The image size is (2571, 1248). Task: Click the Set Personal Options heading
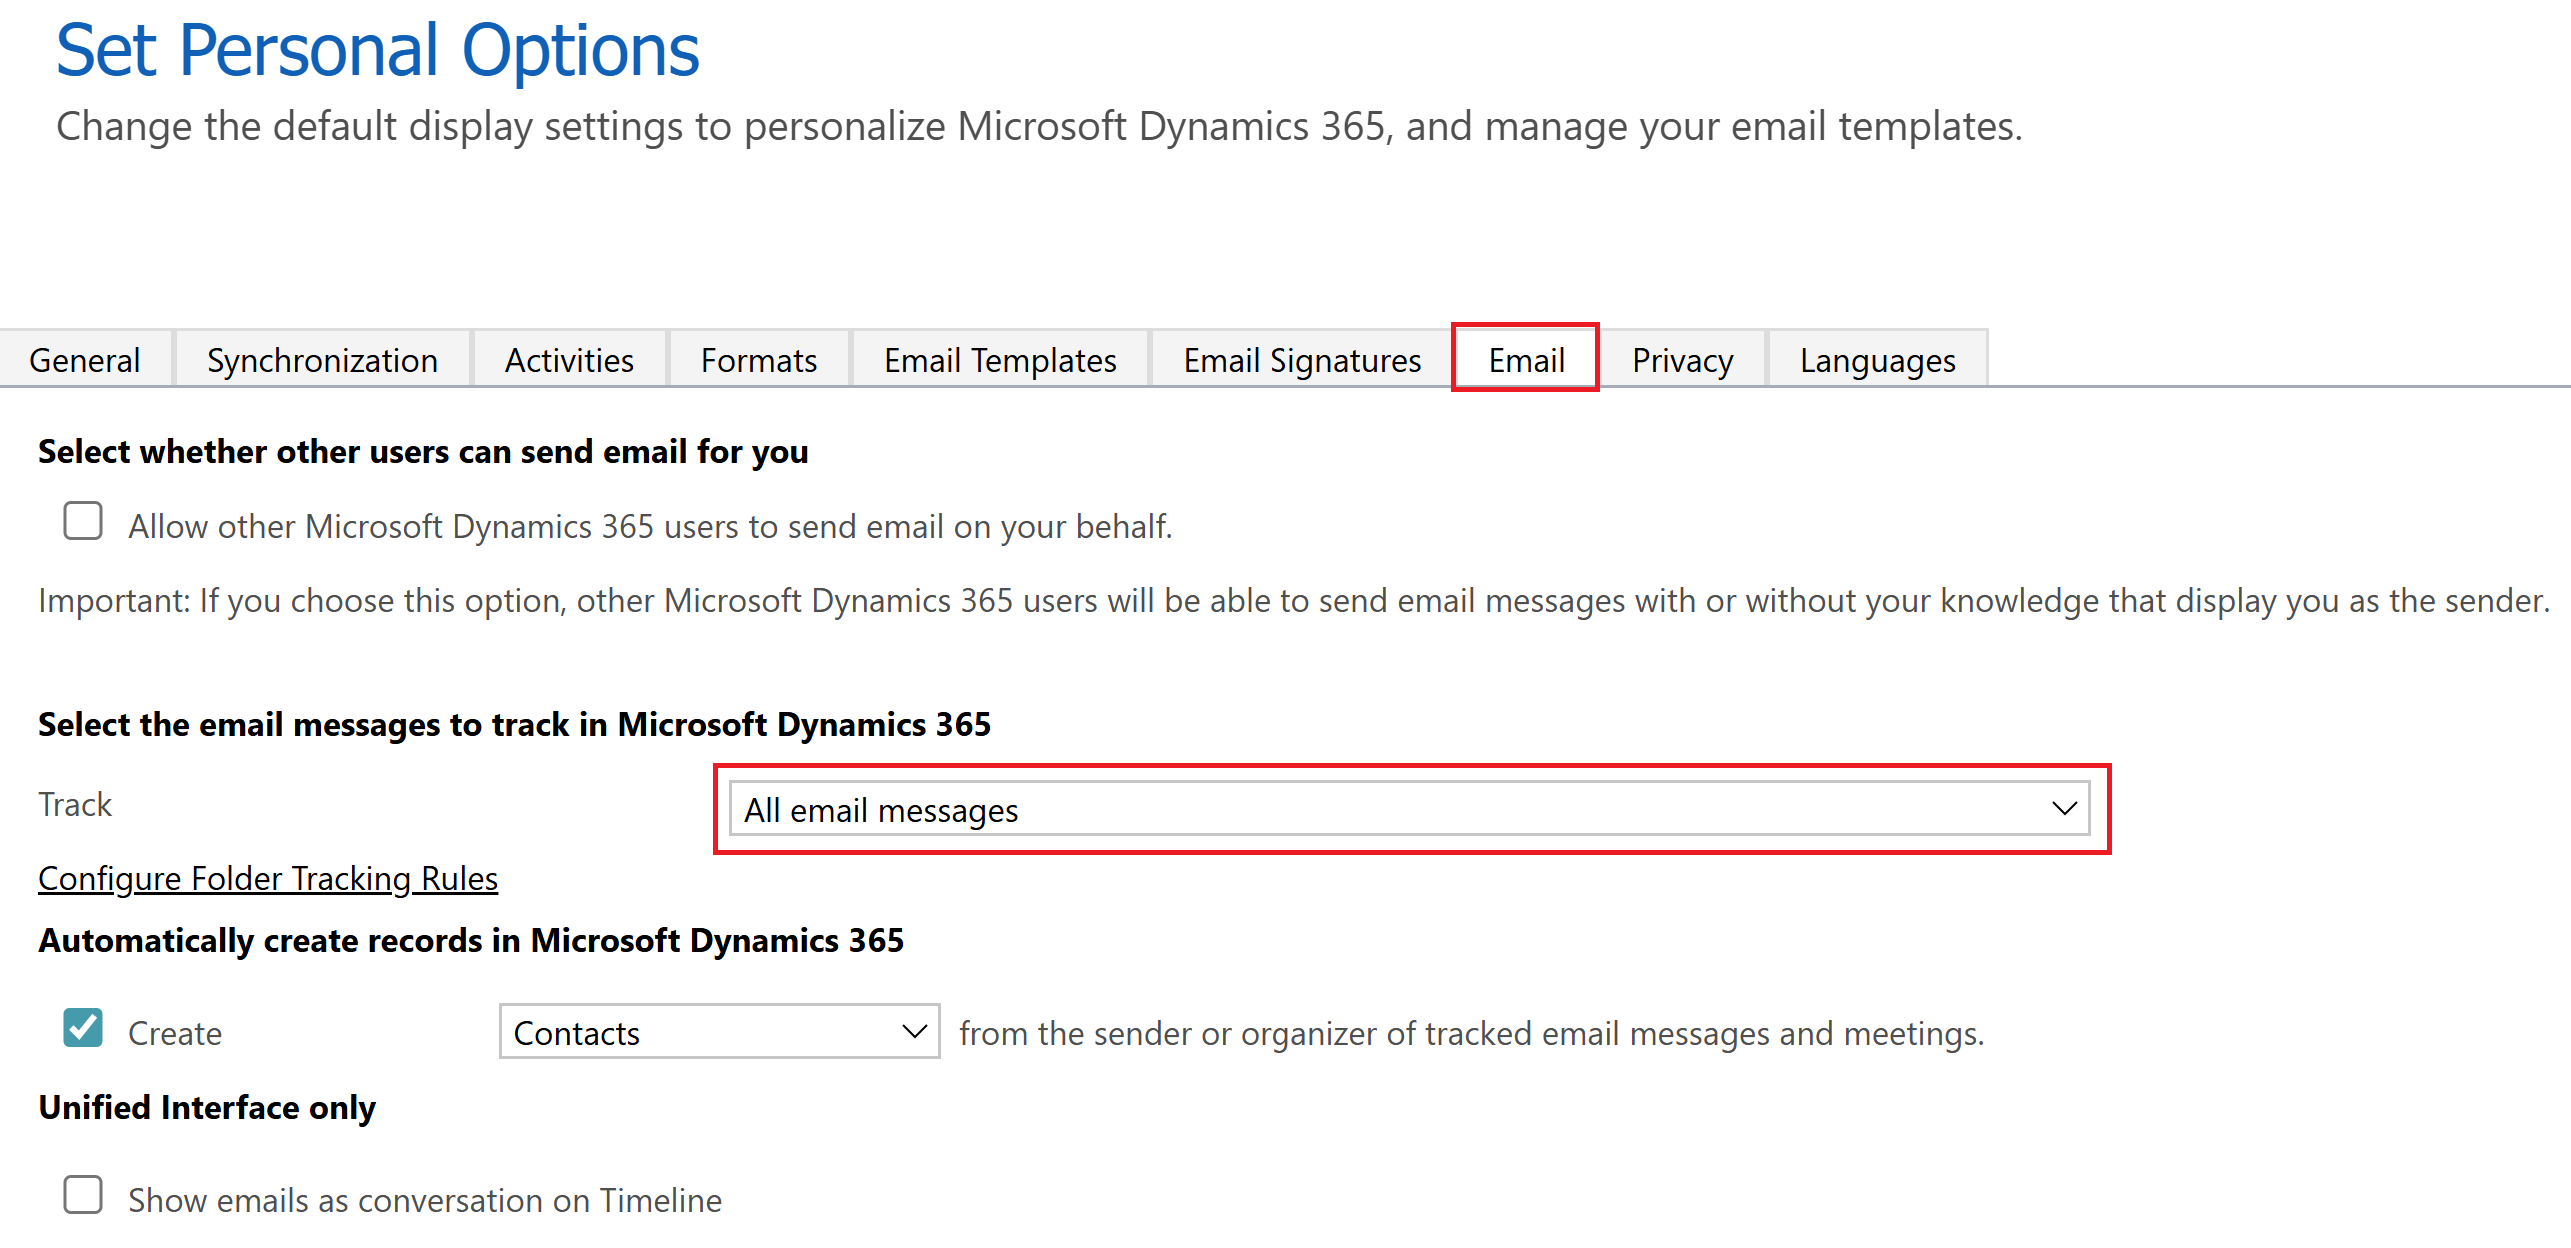coord(378,50)
